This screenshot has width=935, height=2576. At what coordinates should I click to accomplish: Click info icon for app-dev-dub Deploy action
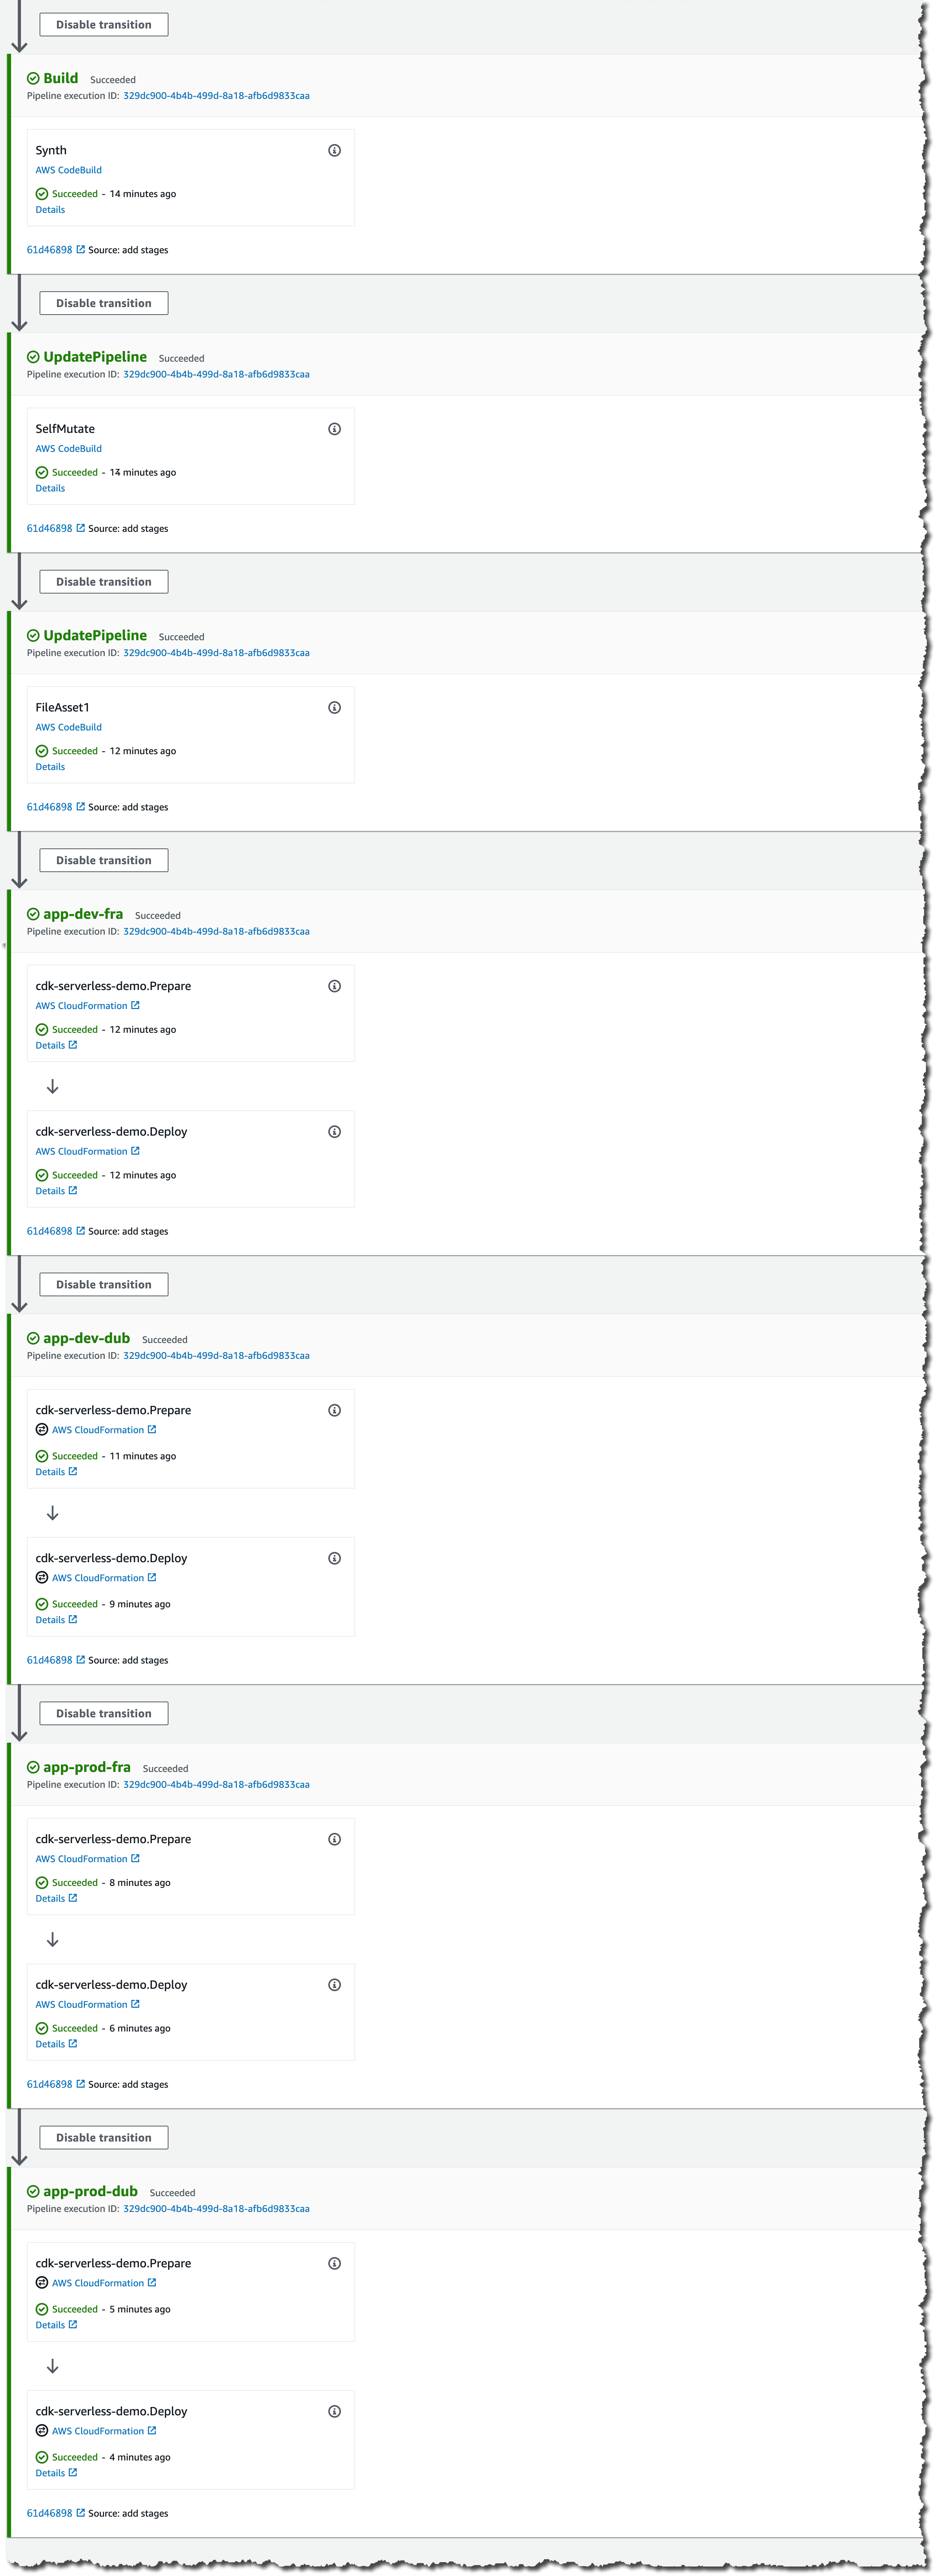point(334,1558)
